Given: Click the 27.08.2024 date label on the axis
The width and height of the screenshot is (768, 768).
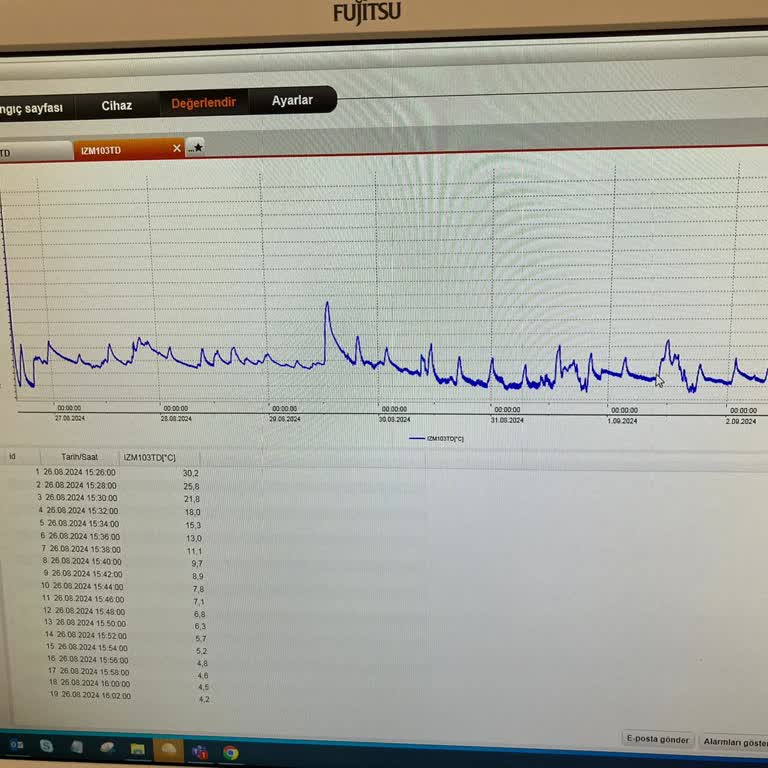Looking at the screenshot, I should 70,418.
